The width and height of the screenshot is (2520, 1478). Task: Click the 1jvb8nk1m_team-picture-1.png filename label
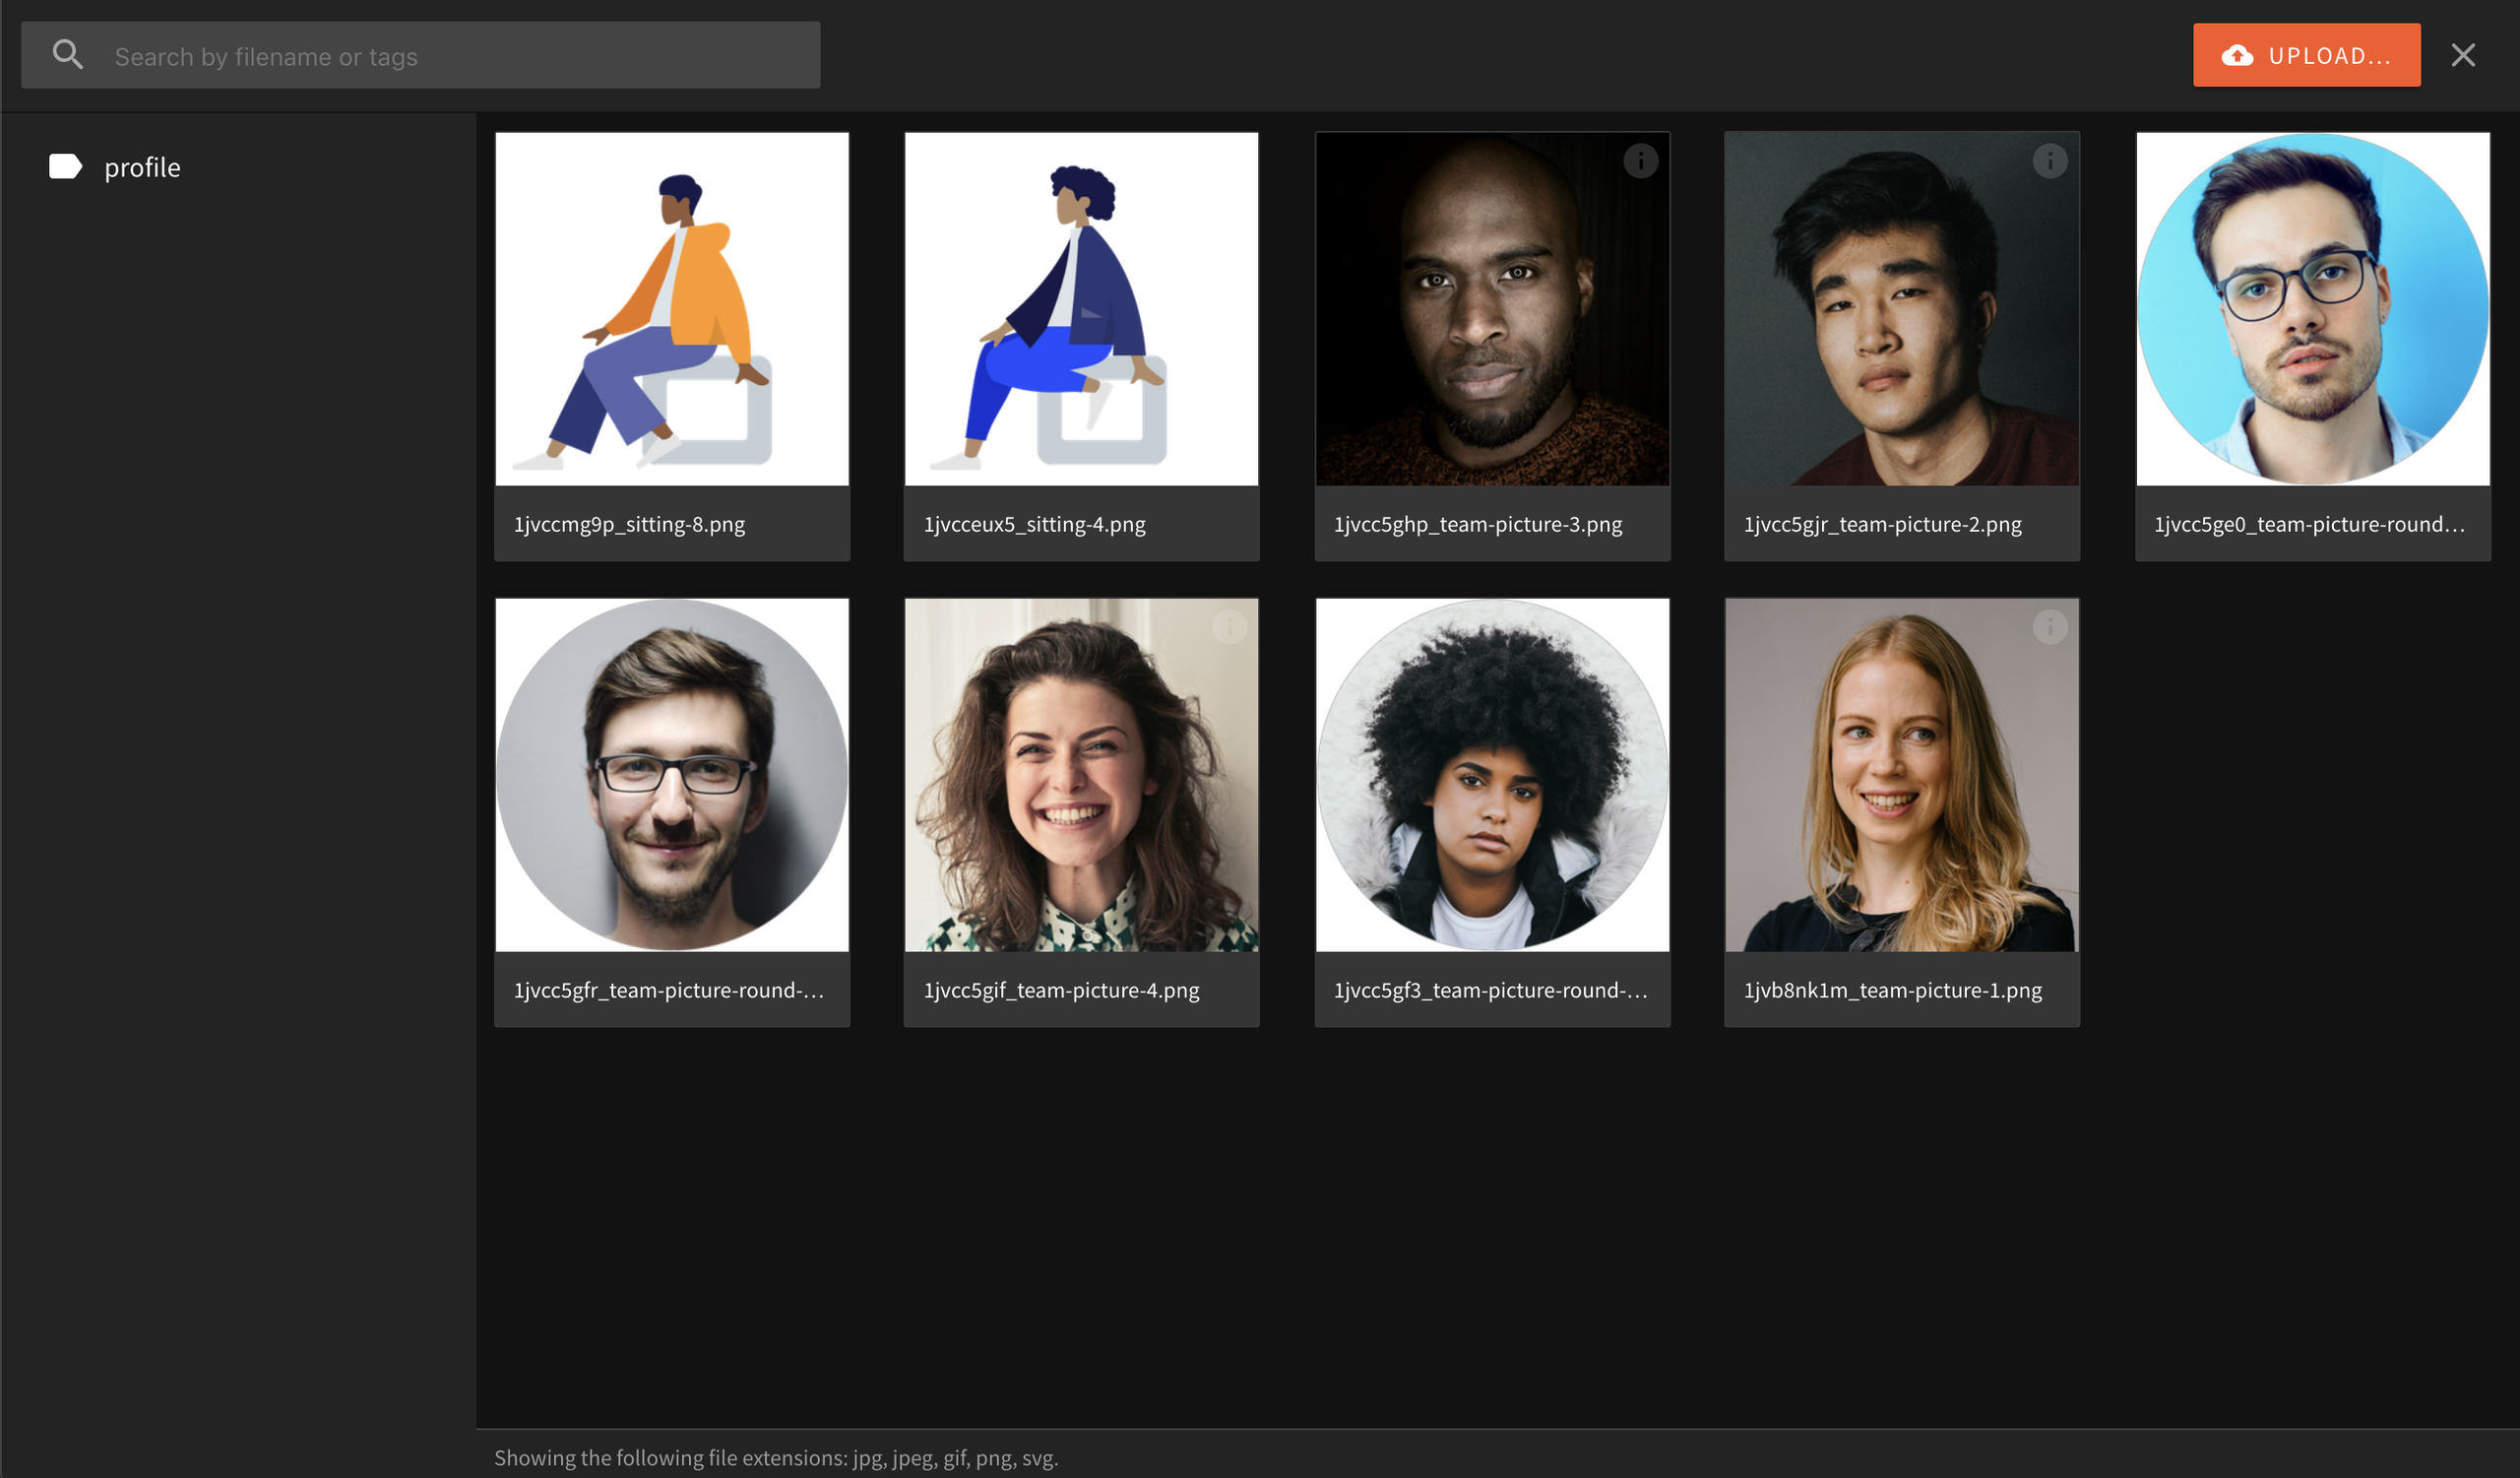point(1892,990)
